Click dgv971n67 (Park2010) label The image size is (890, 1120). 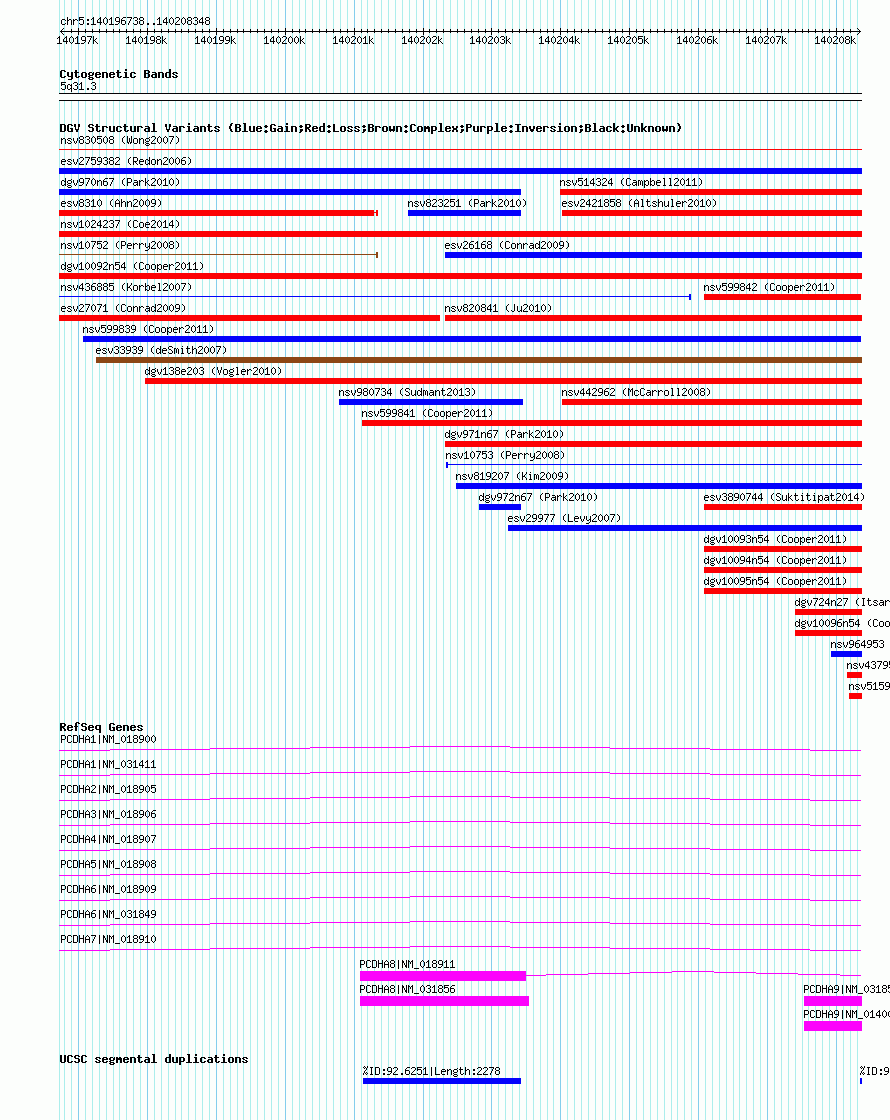pos(504,434)
